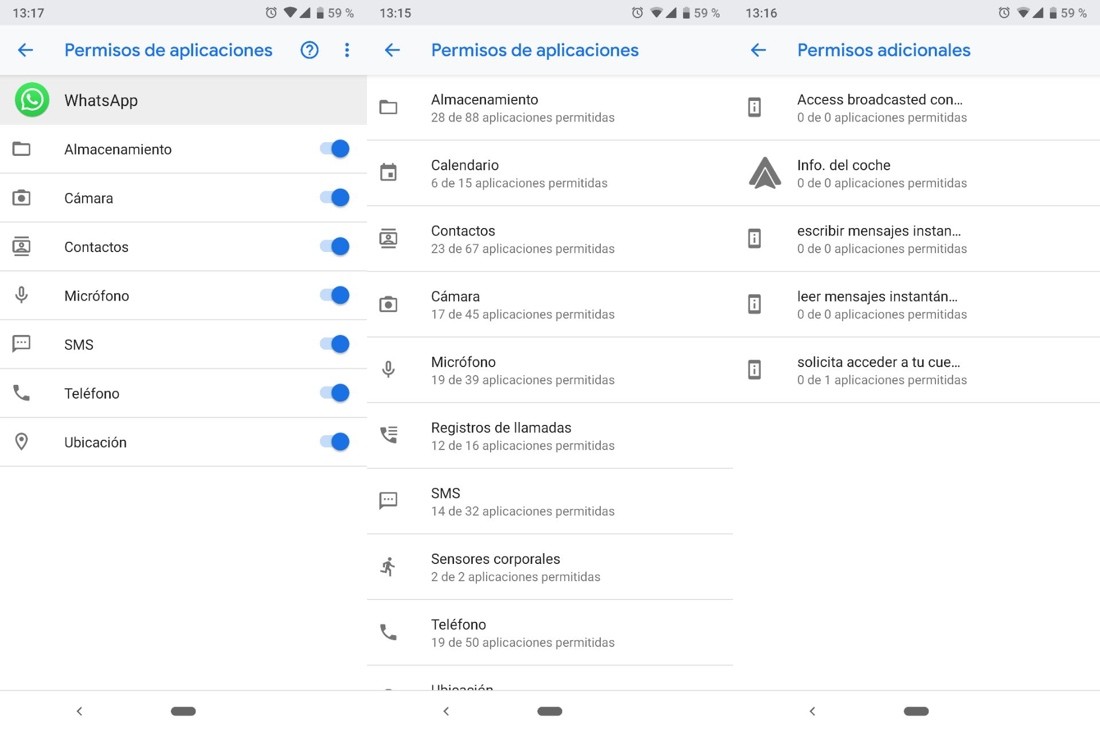Turn off WhatsApp Cámara permission switch

pos(335,198)
